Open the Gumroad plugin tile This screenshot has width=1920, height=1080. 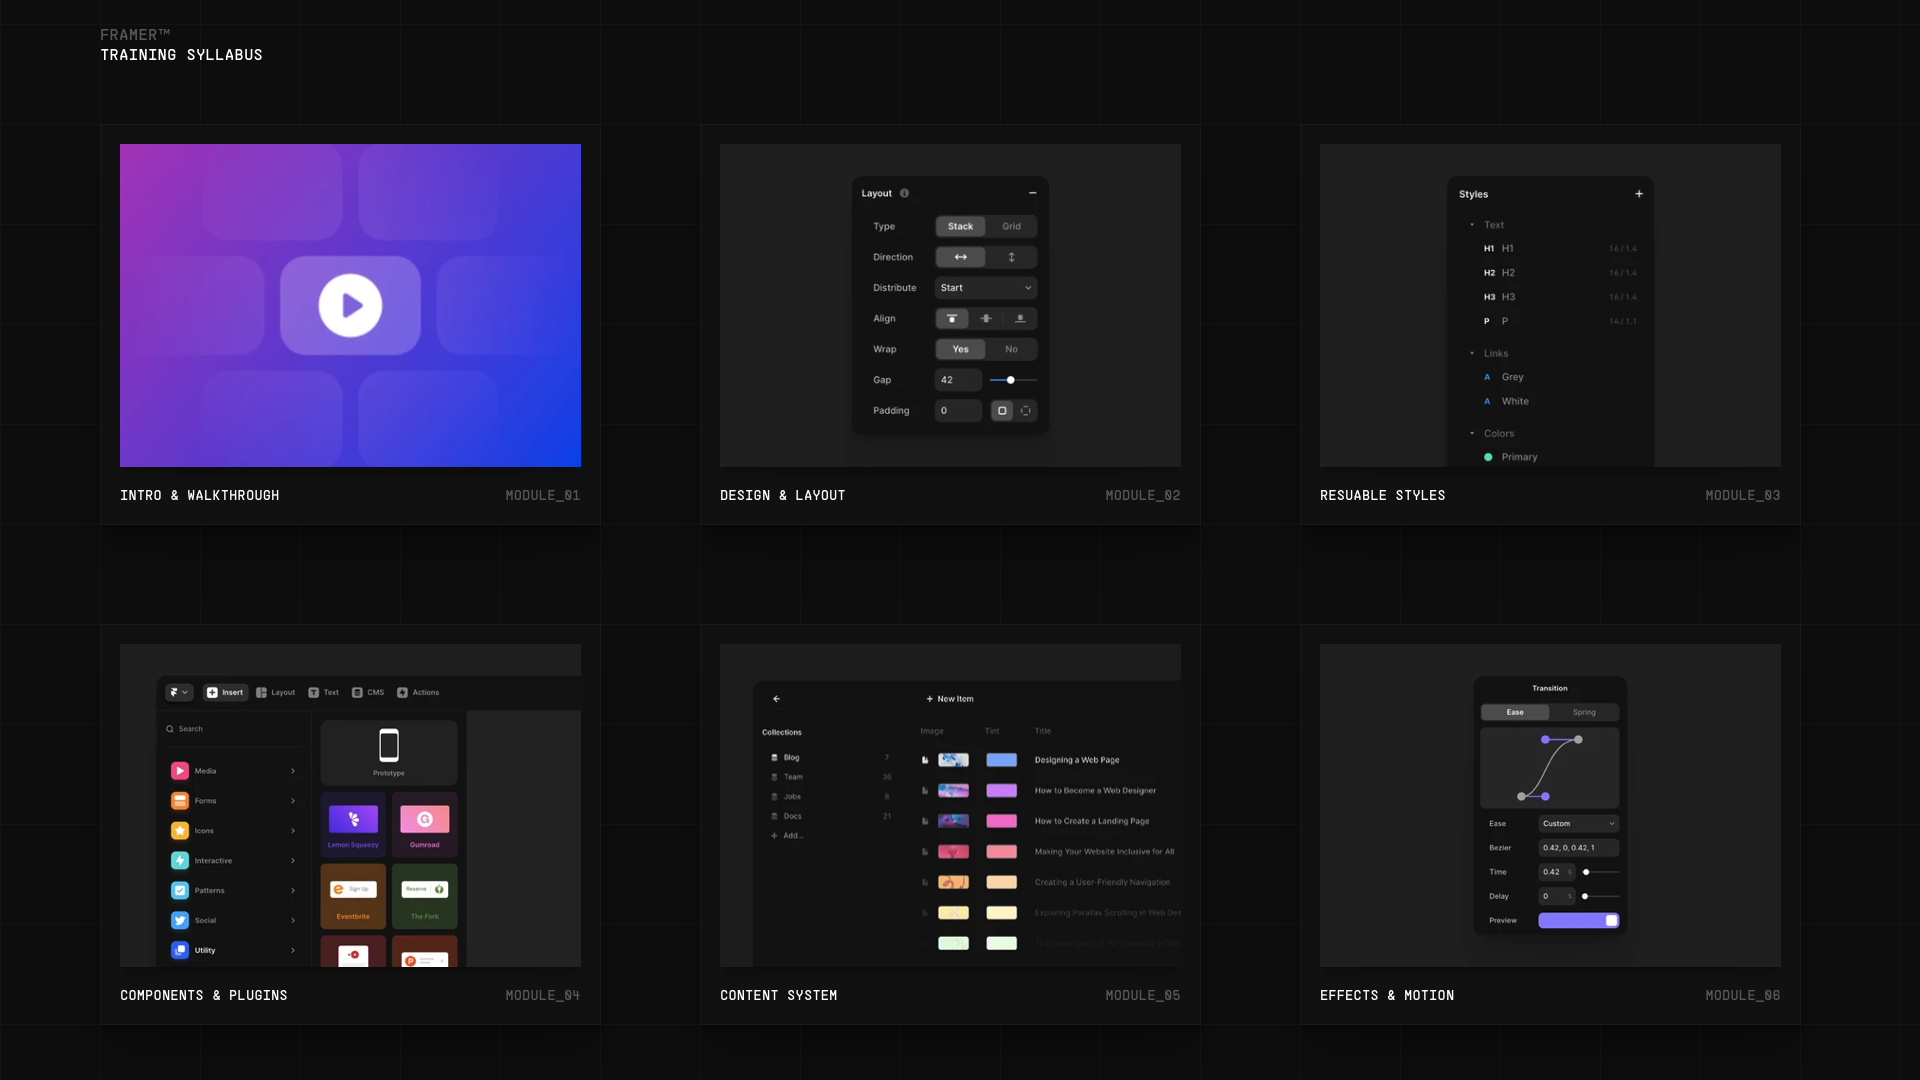(x=425, y=824)
